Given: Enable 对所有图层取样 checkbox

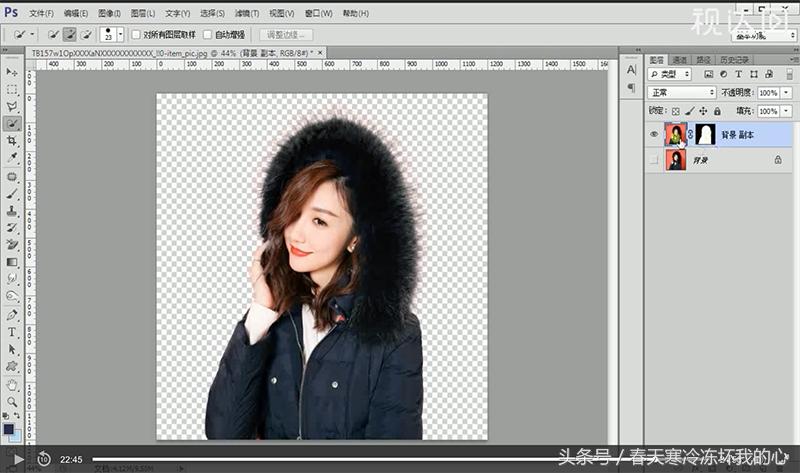Looking at the screenshot, I should click(x=136, y=35).
